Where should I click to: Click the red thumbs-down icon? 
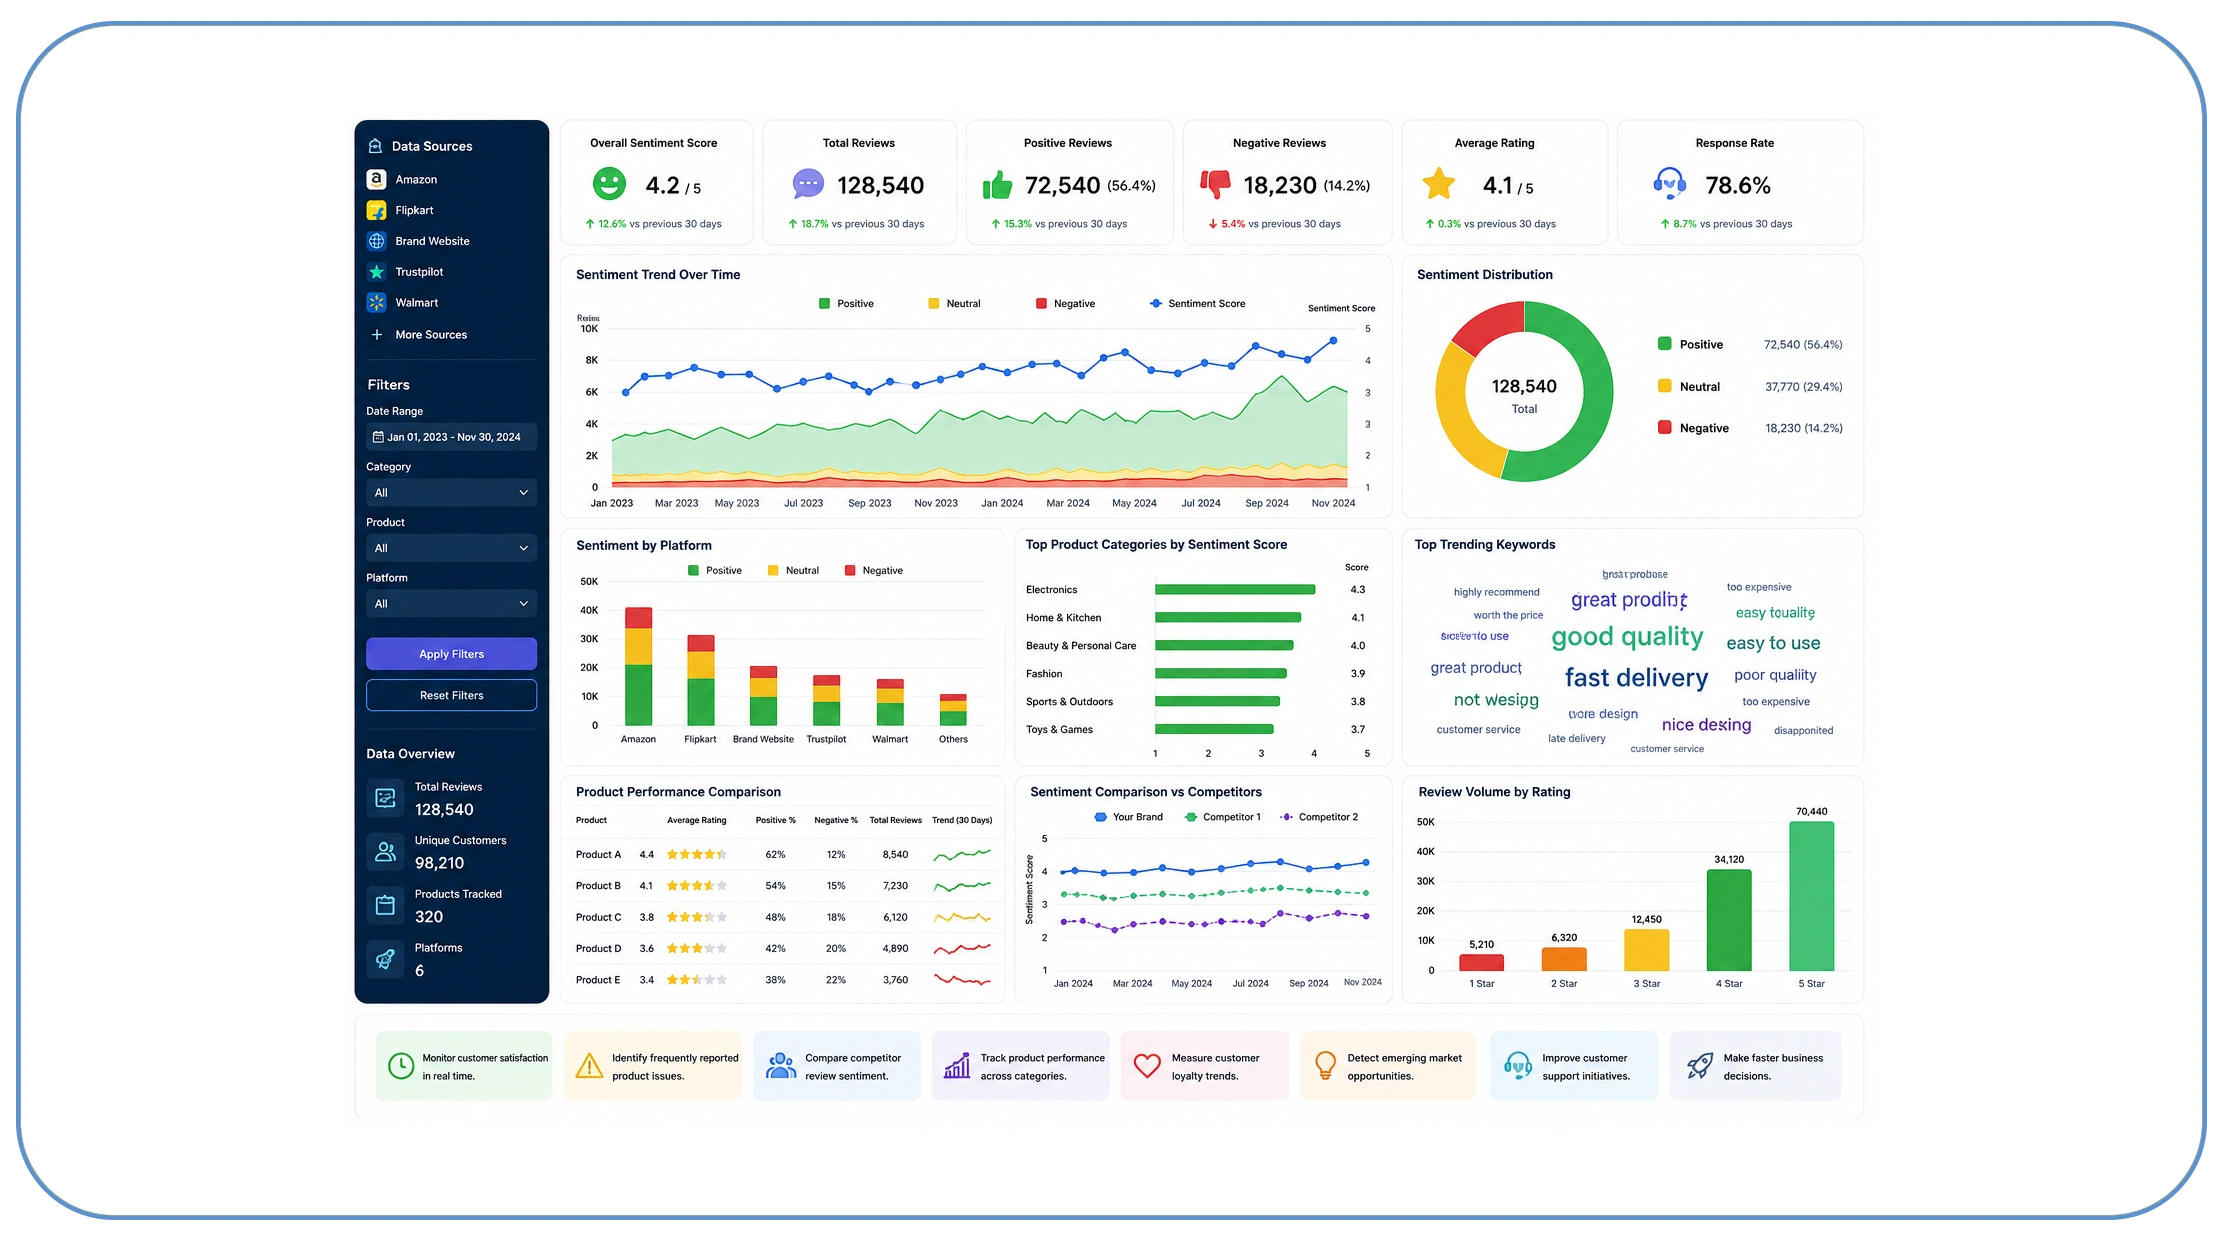tap(1215, 184)
